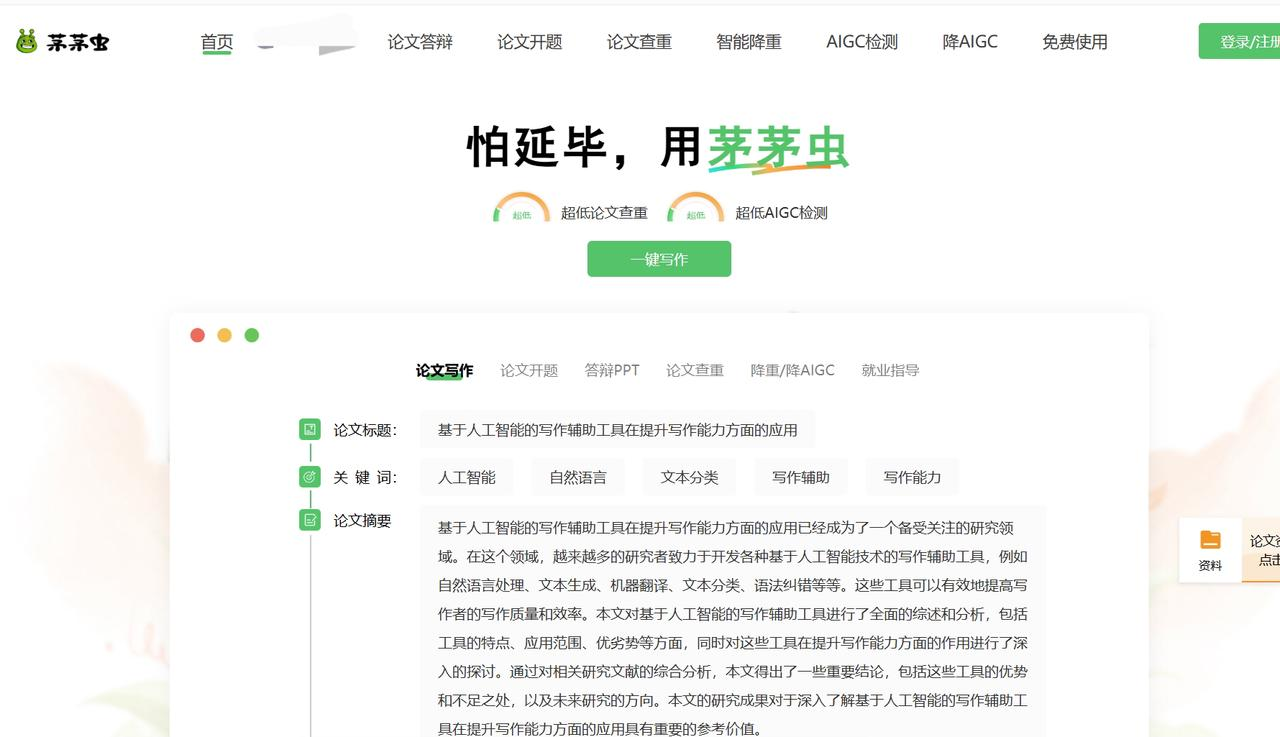Click the 论文标题 field with the thesis title

coord(618,430)
